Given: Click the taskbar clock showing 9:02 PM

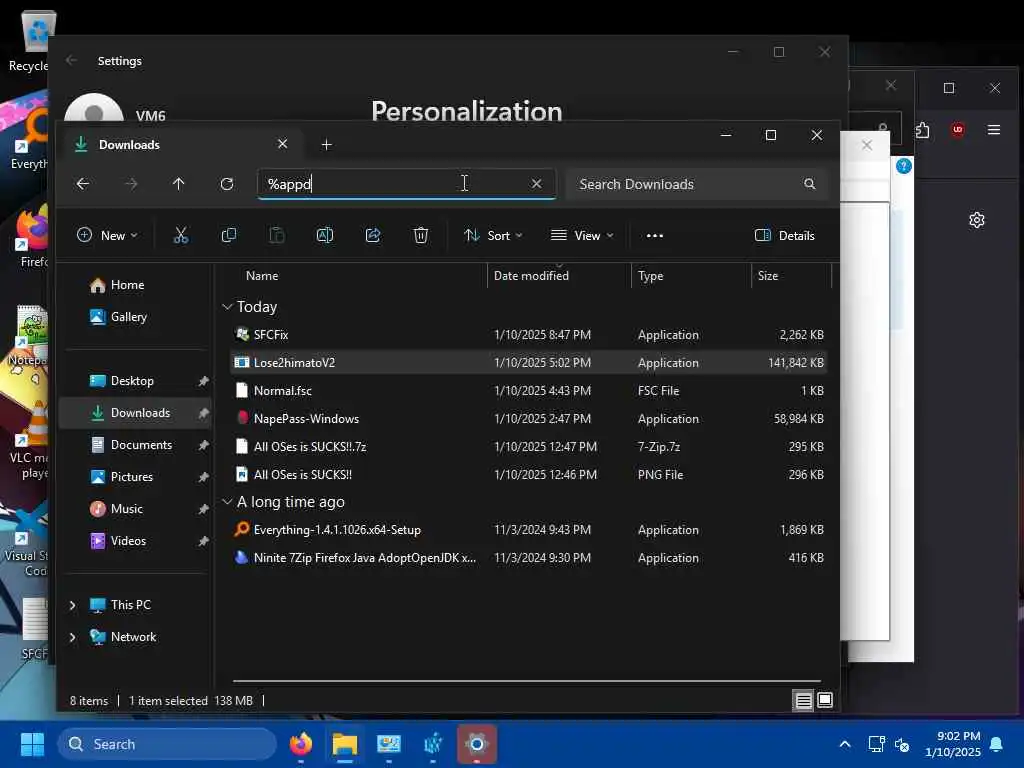Looking at the screenshot, I should pos(953,744).
